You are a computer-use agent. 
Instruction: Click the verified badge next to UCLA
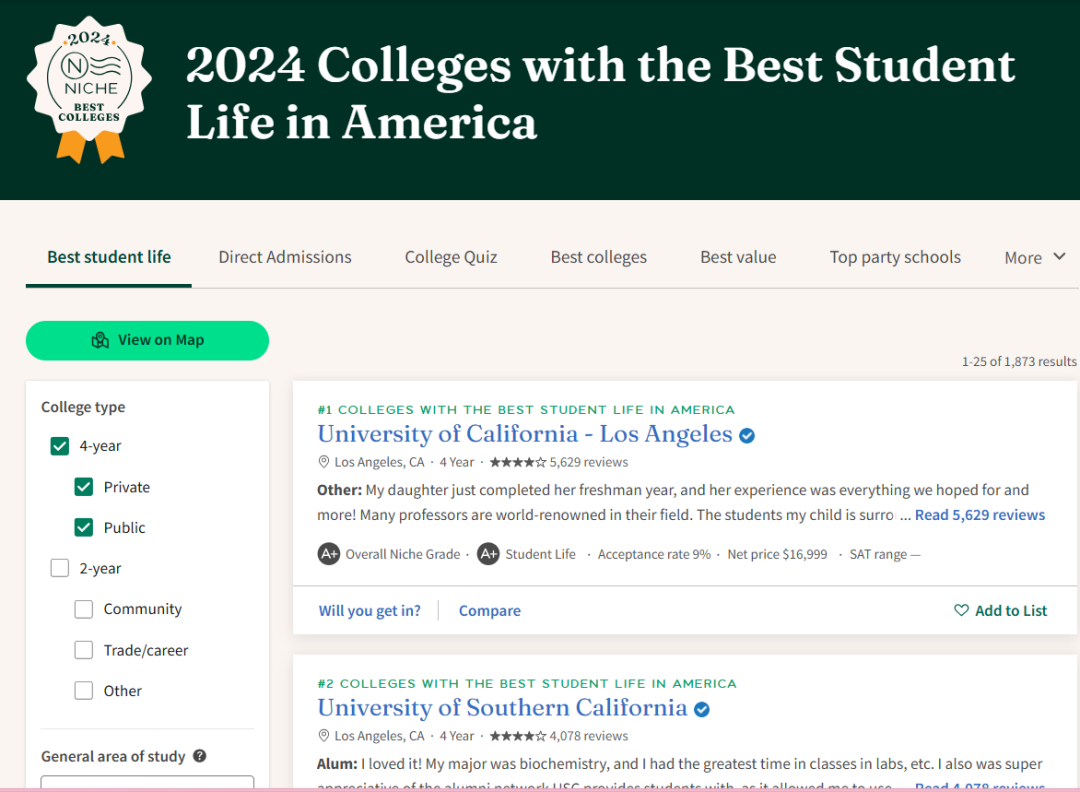coord(747,435)
